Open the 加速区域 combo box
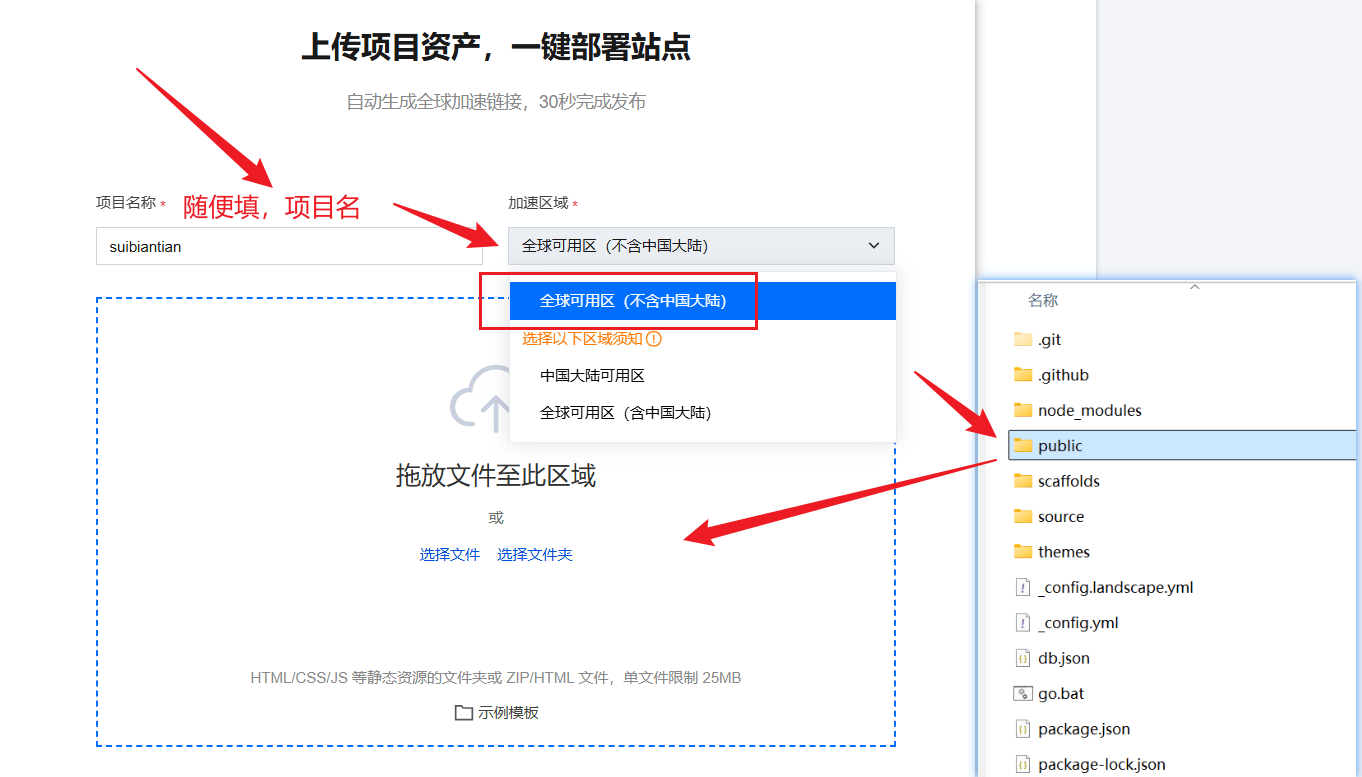Screen dimensions: 1362x777 [x=700, y=246]
